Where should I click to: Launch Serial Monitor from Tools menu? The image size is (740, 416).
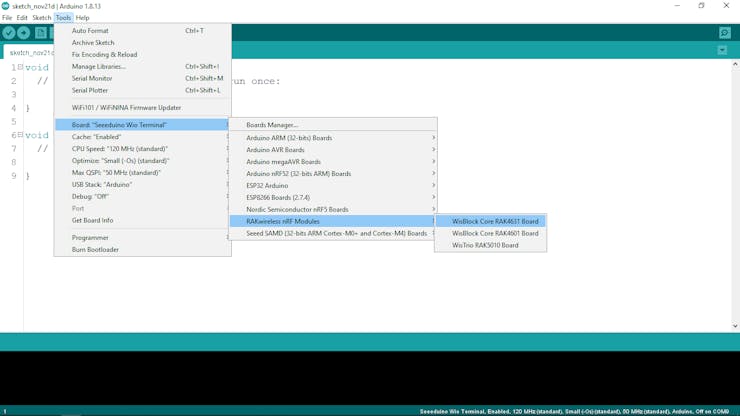(x=143, y=78)
